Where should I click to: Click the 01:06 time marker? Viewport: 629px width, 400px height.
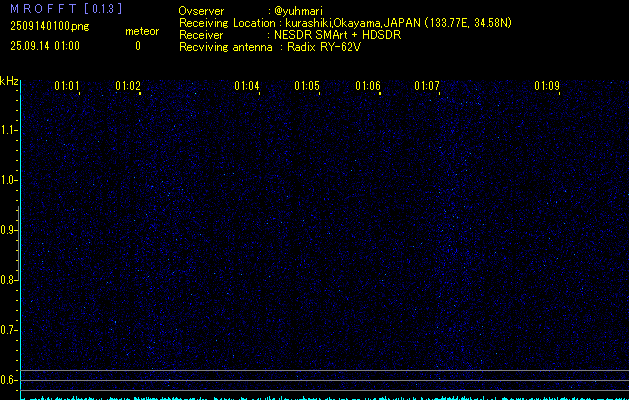(x=368, y=85)
